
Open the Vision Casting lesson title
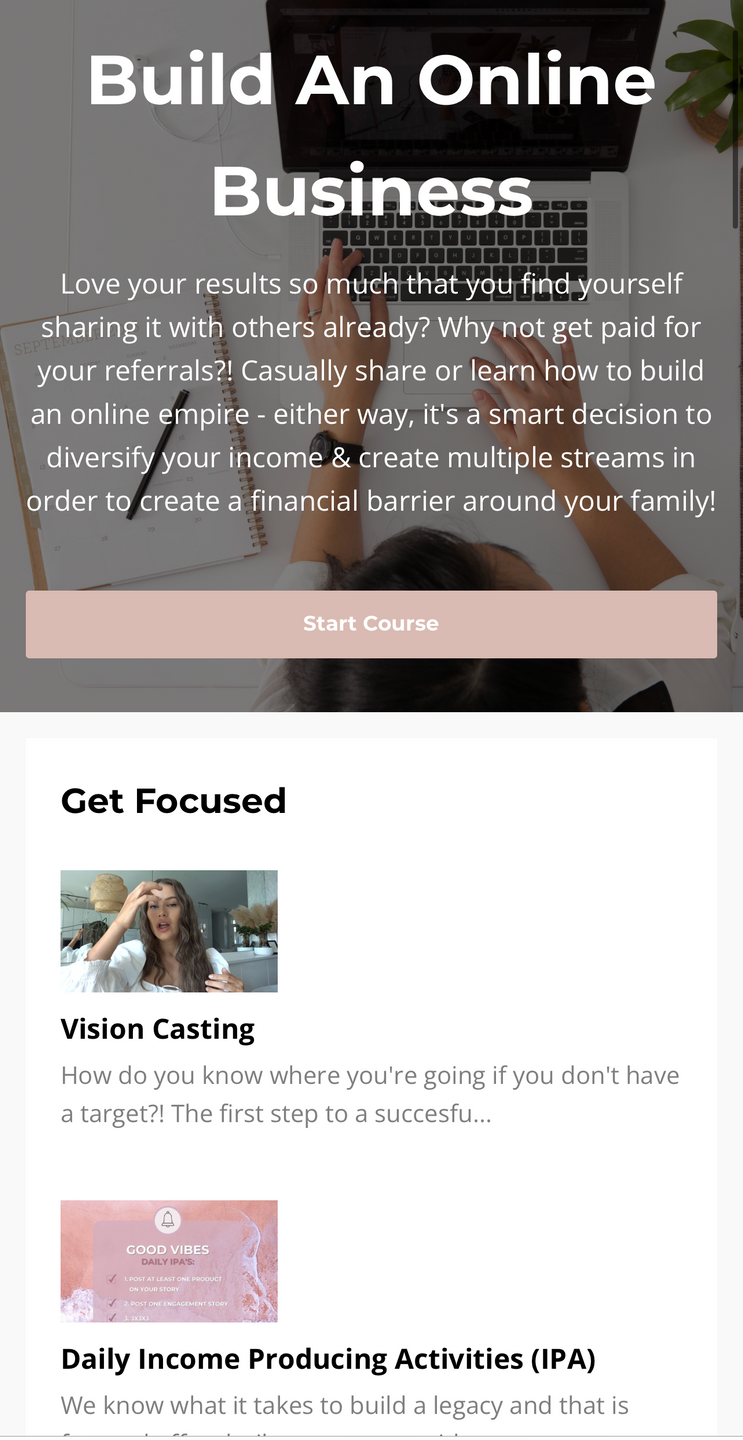click(x=158, y=1029)
